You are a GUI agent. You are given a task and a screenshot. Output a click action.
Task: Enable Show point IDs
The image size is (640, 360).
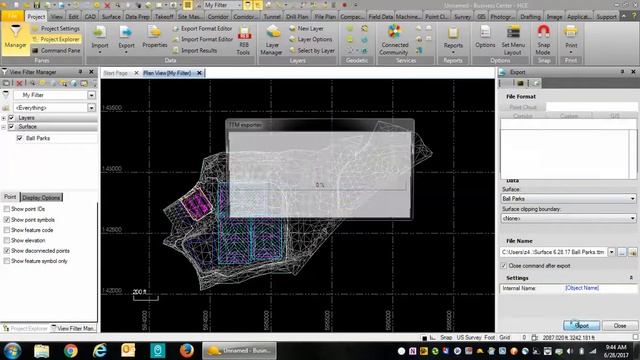tap(7, 209)
